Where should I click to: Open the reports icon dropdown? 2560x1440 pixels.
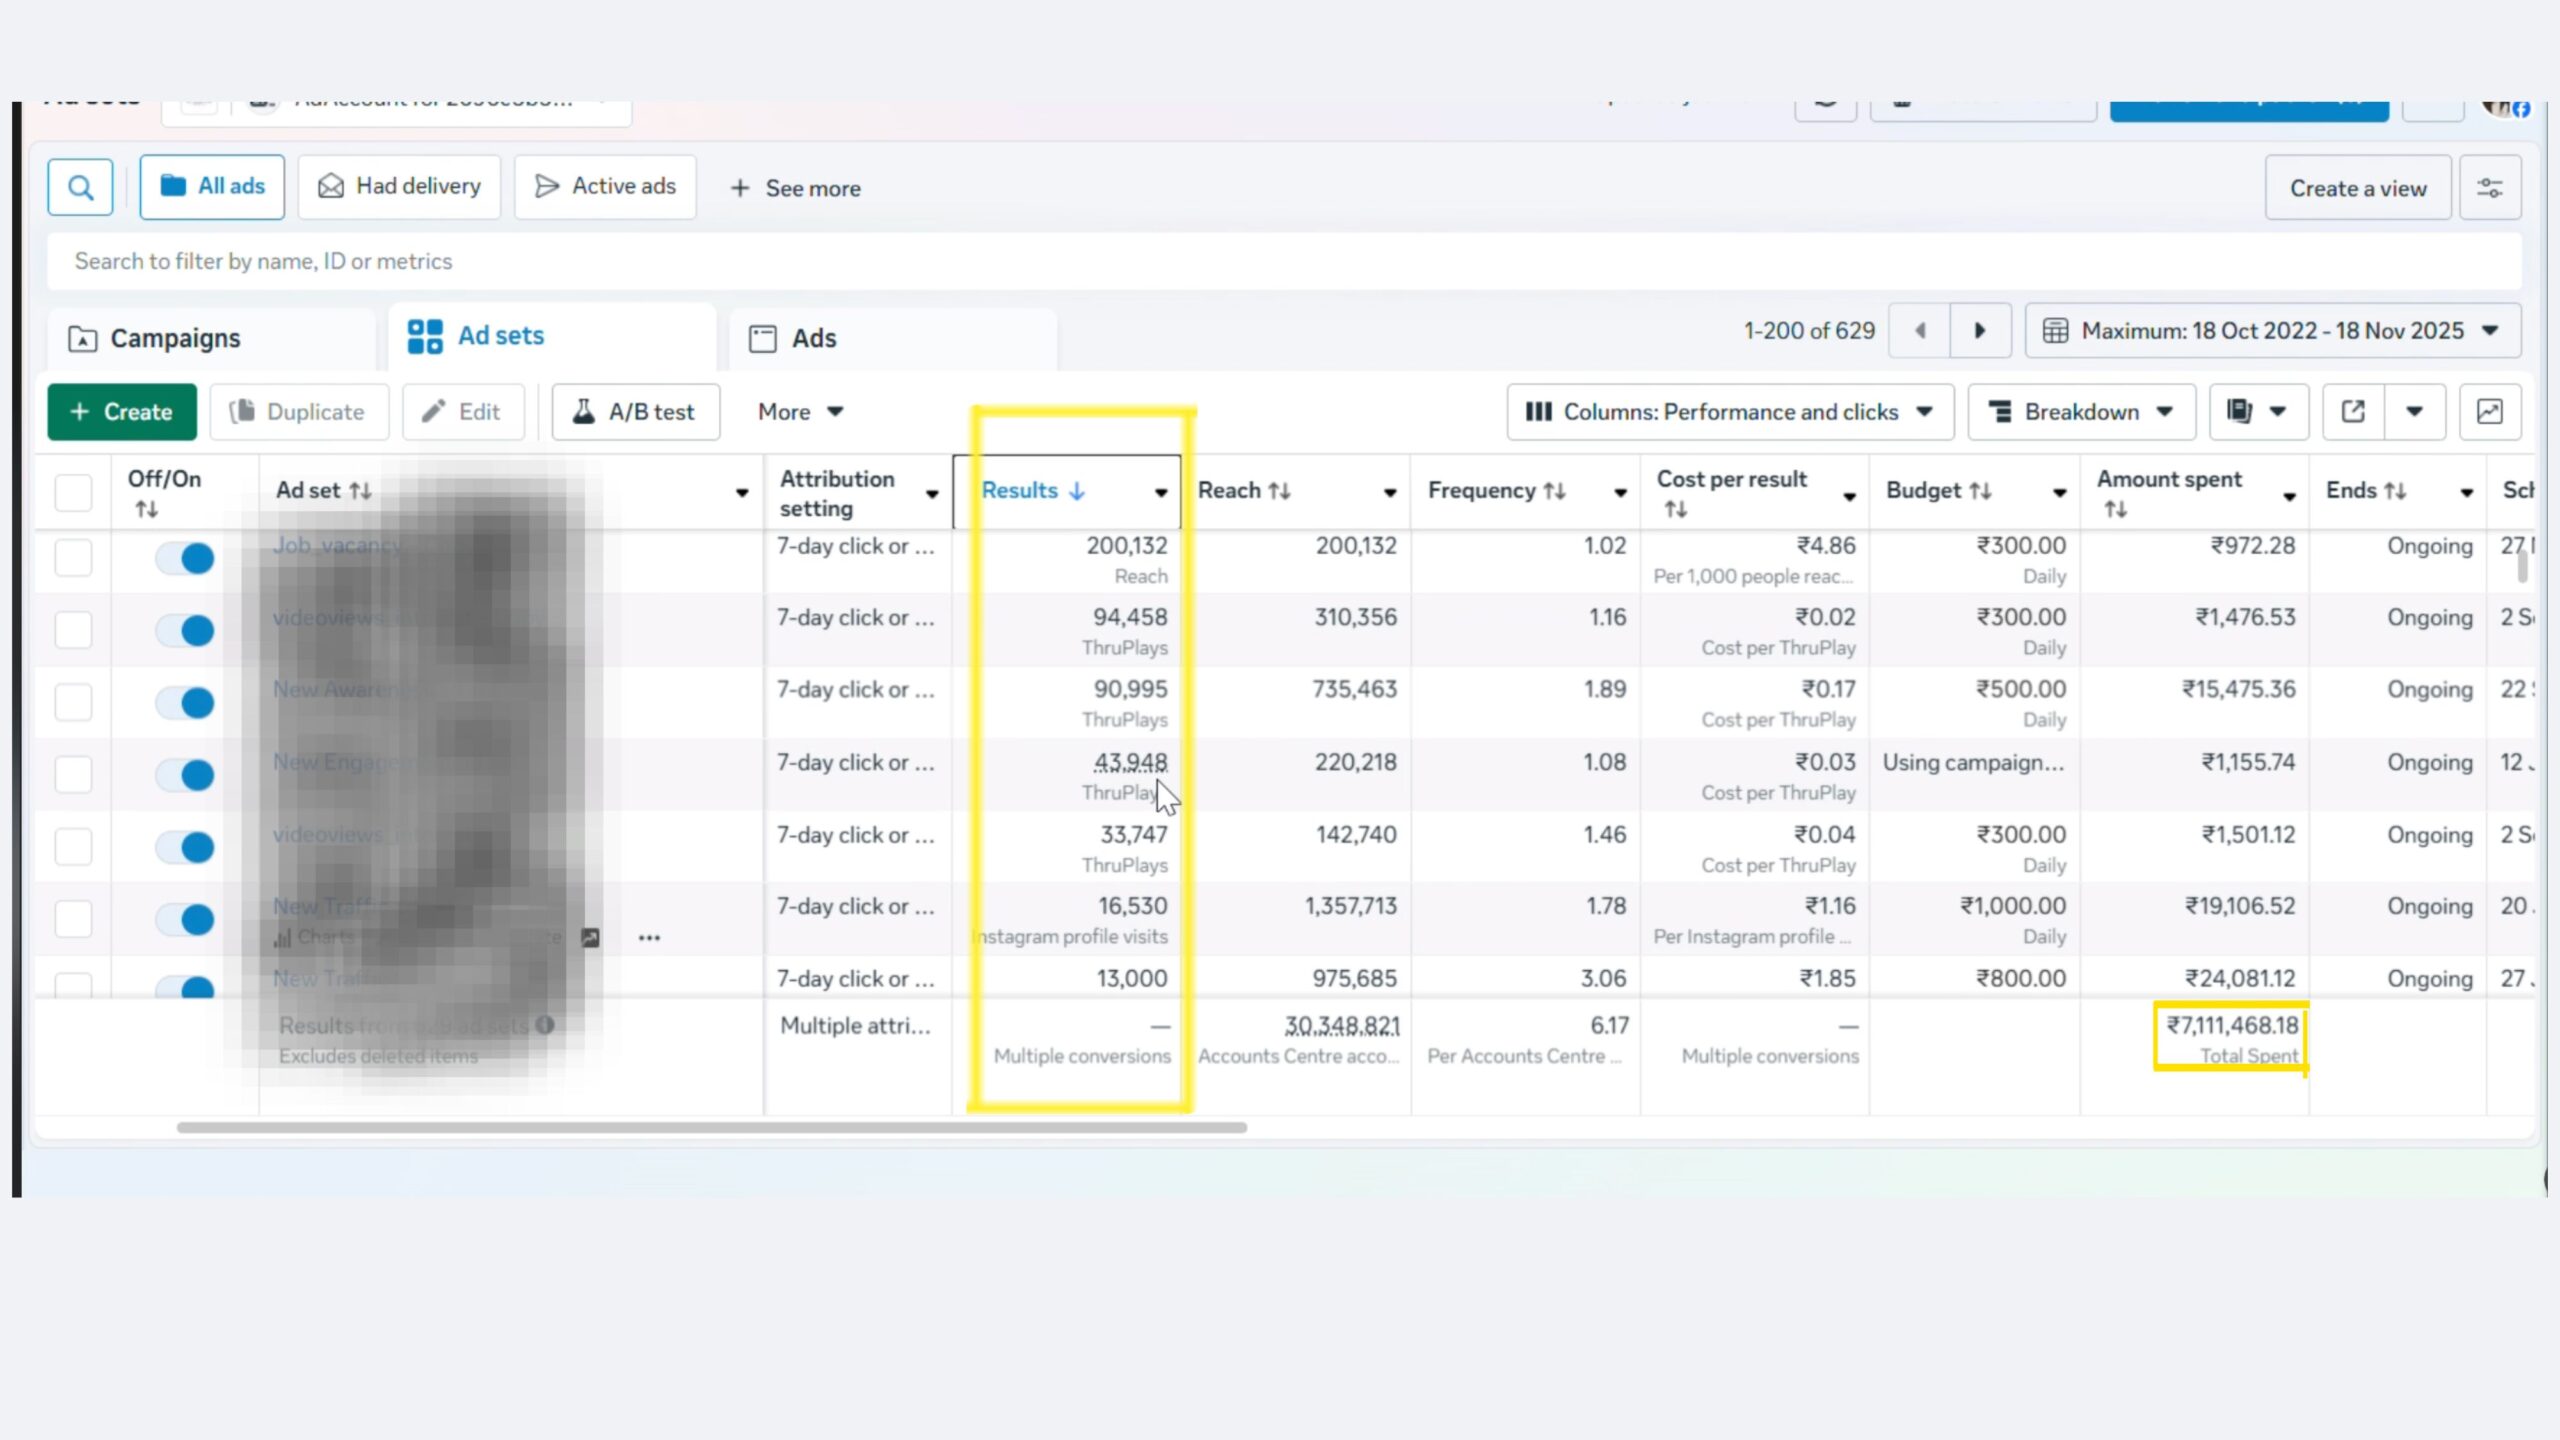2258,412
